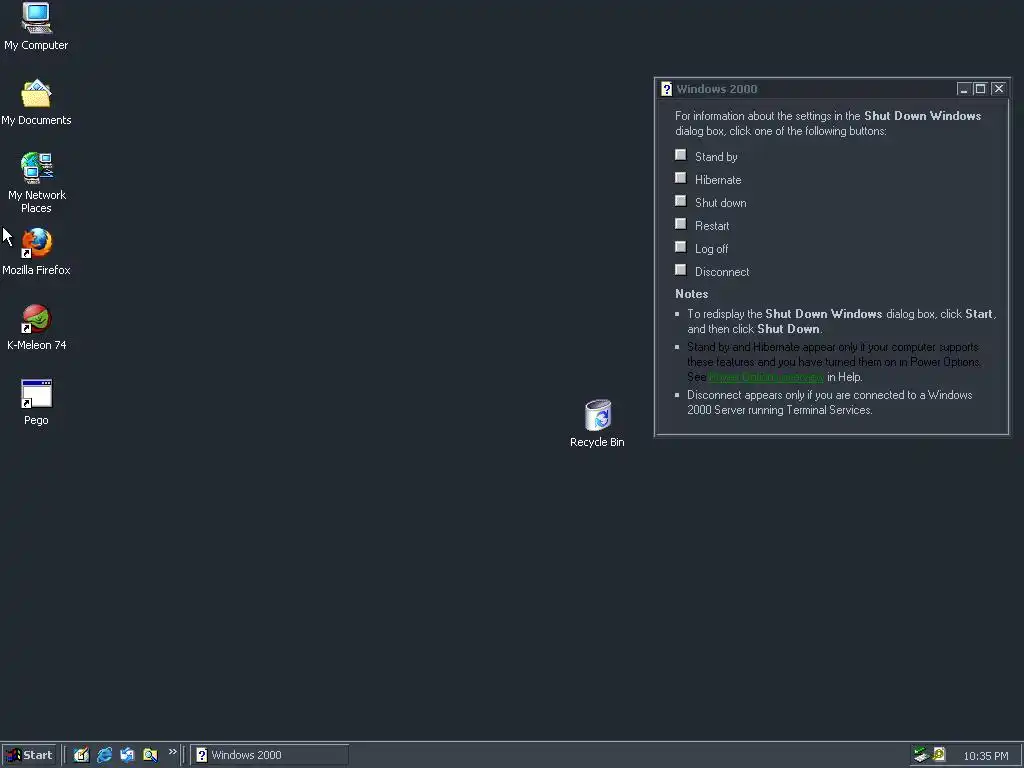Click the Disconnect help button

tap(680, 270)
